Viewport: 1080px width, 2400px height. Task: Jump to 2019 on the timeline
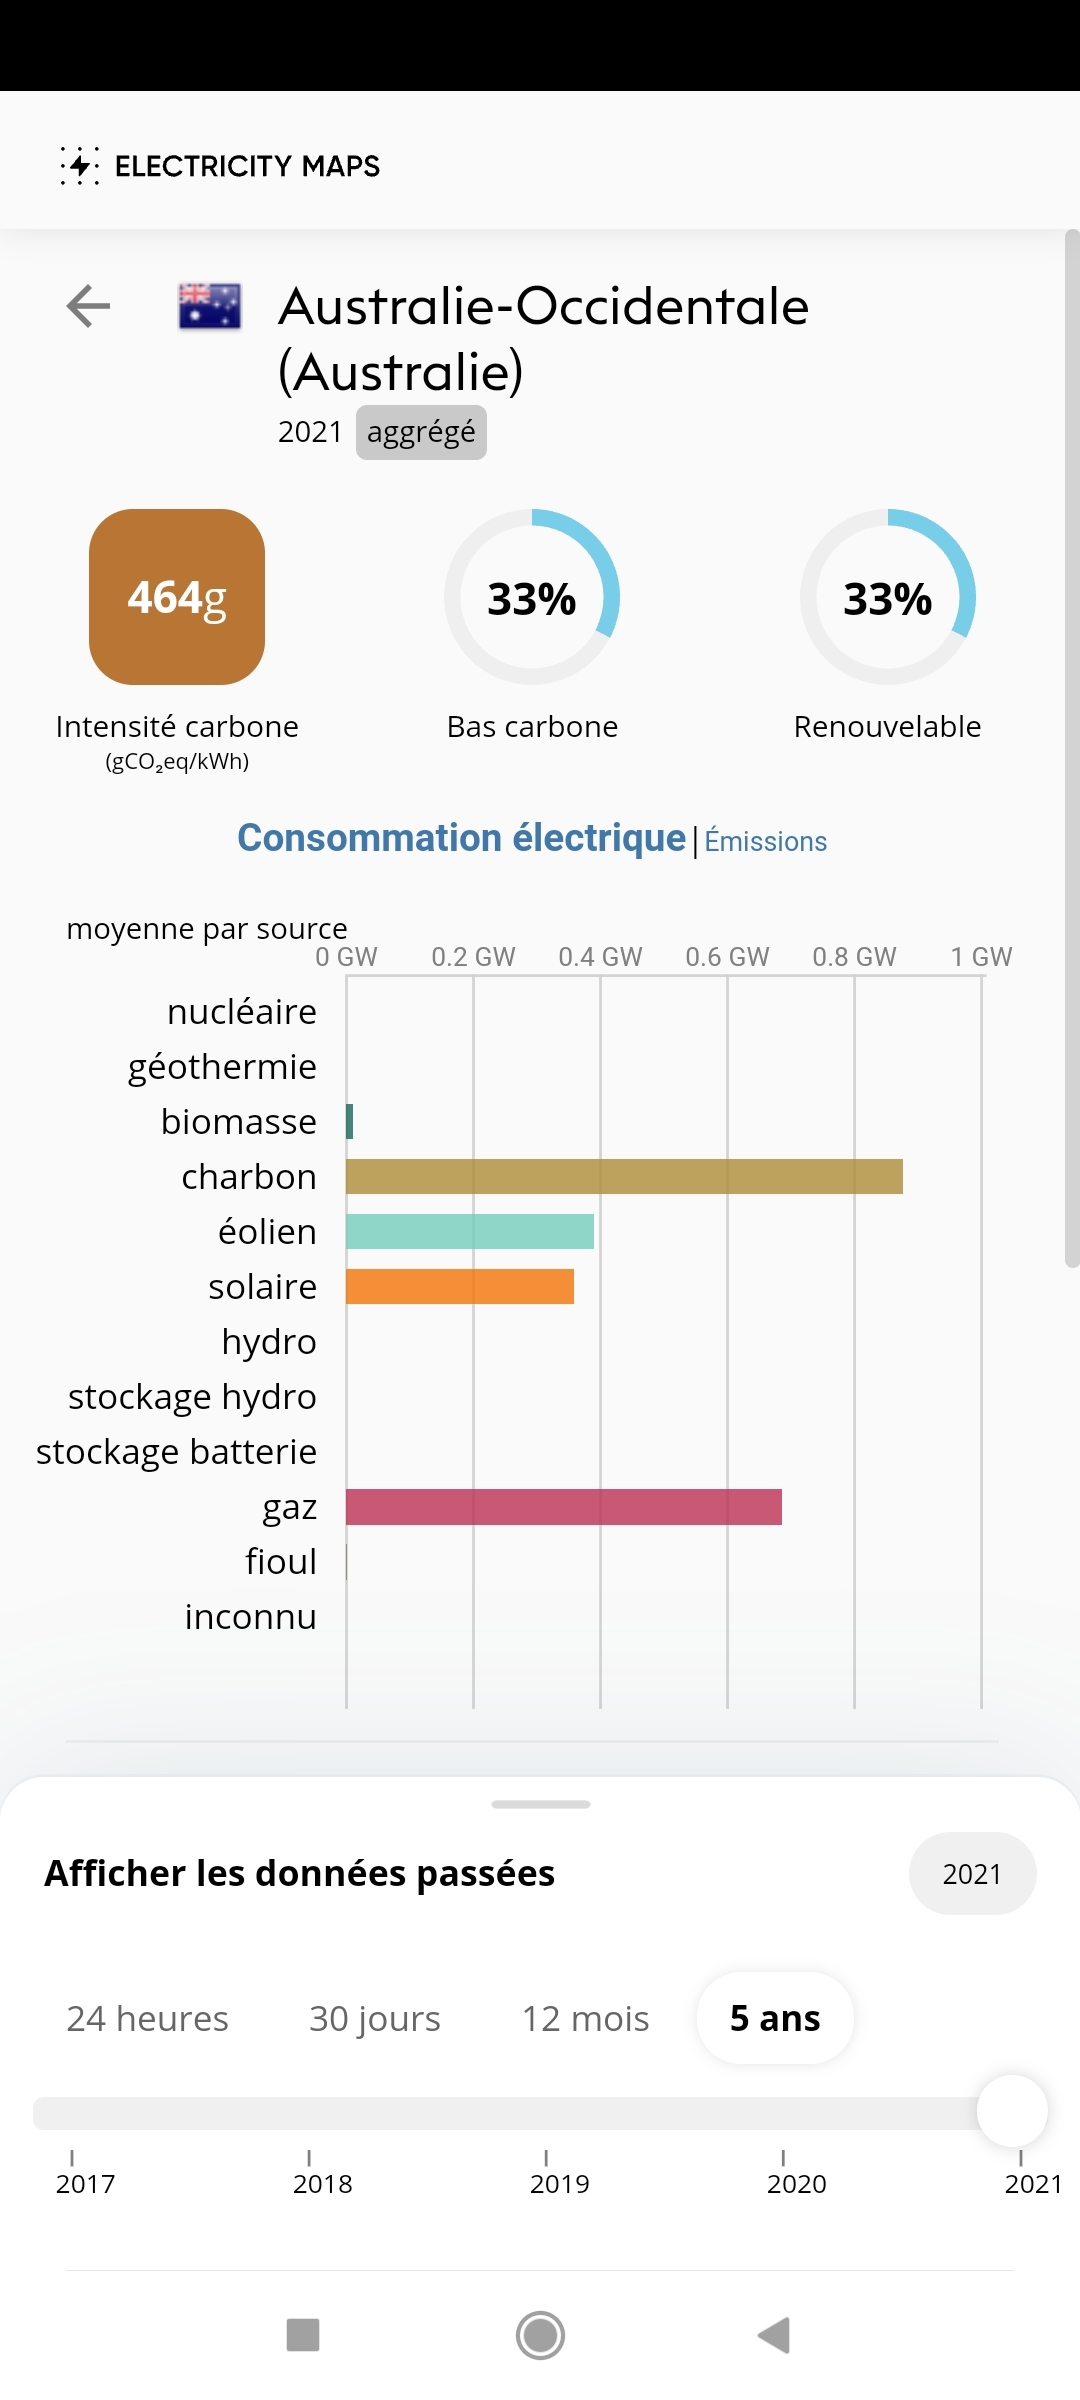[x=546, y=2113]
